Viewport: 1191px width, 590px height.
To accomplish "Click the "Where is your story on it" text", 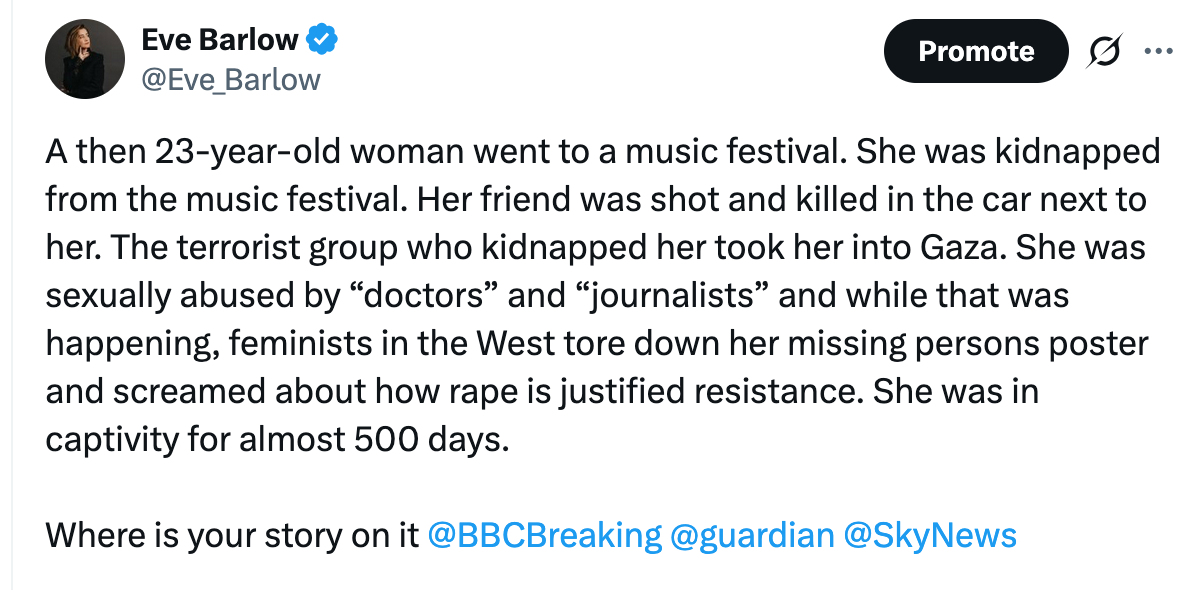I will coord(231,535).
